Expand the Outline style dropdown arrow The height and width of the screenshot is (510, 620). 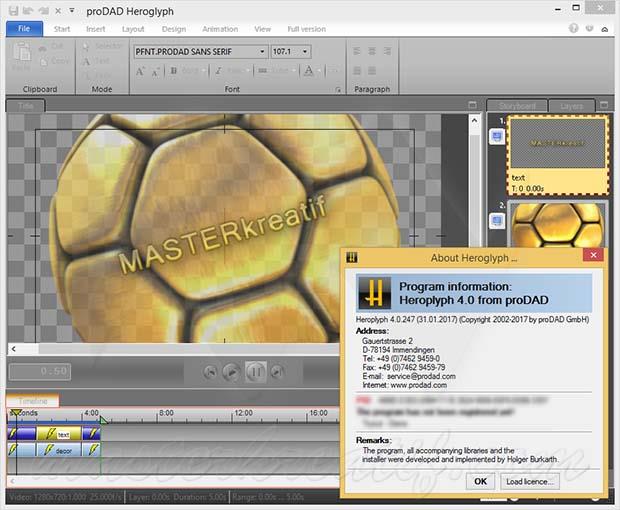[294, 71]
